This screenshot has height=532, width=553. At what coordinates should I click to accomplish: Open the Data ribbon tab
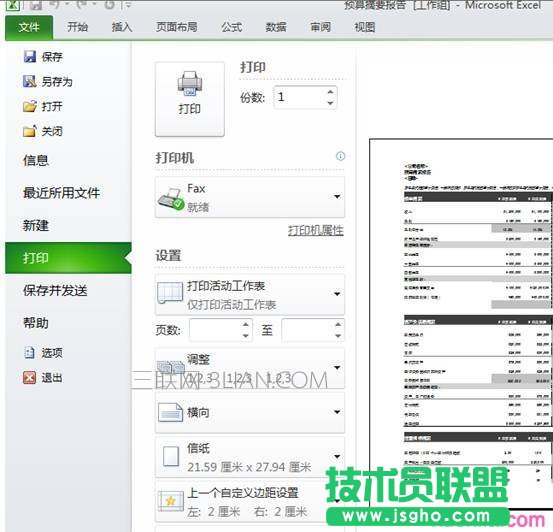click(x=276, y=27)
